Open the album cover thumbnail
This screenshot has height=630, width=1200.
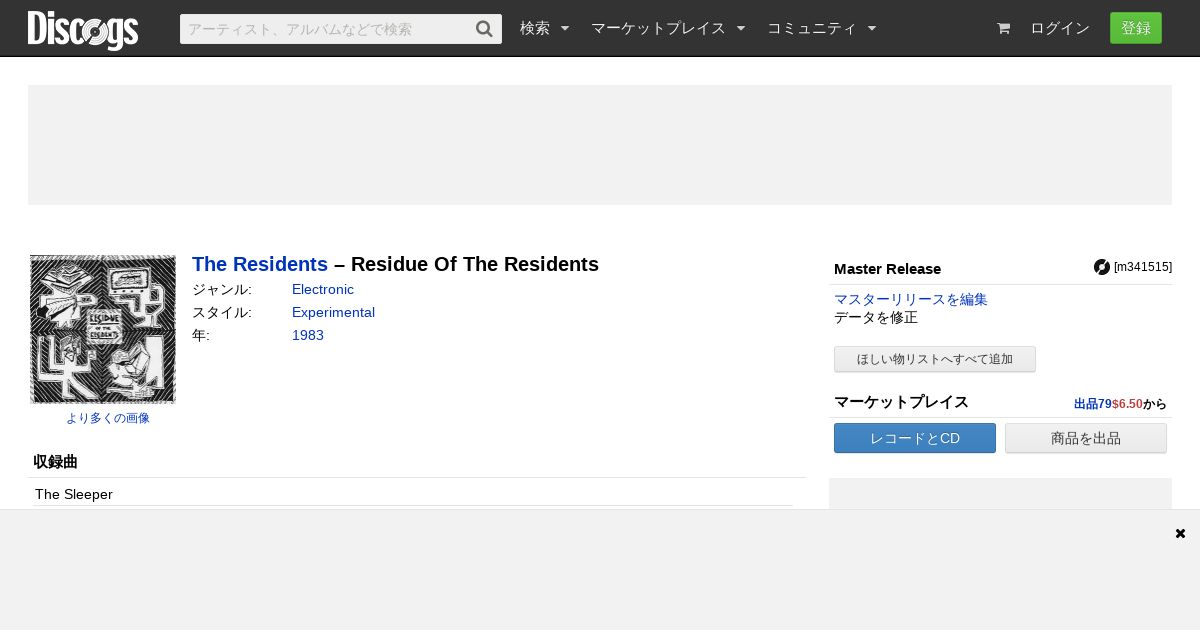[x=103, y=329]
